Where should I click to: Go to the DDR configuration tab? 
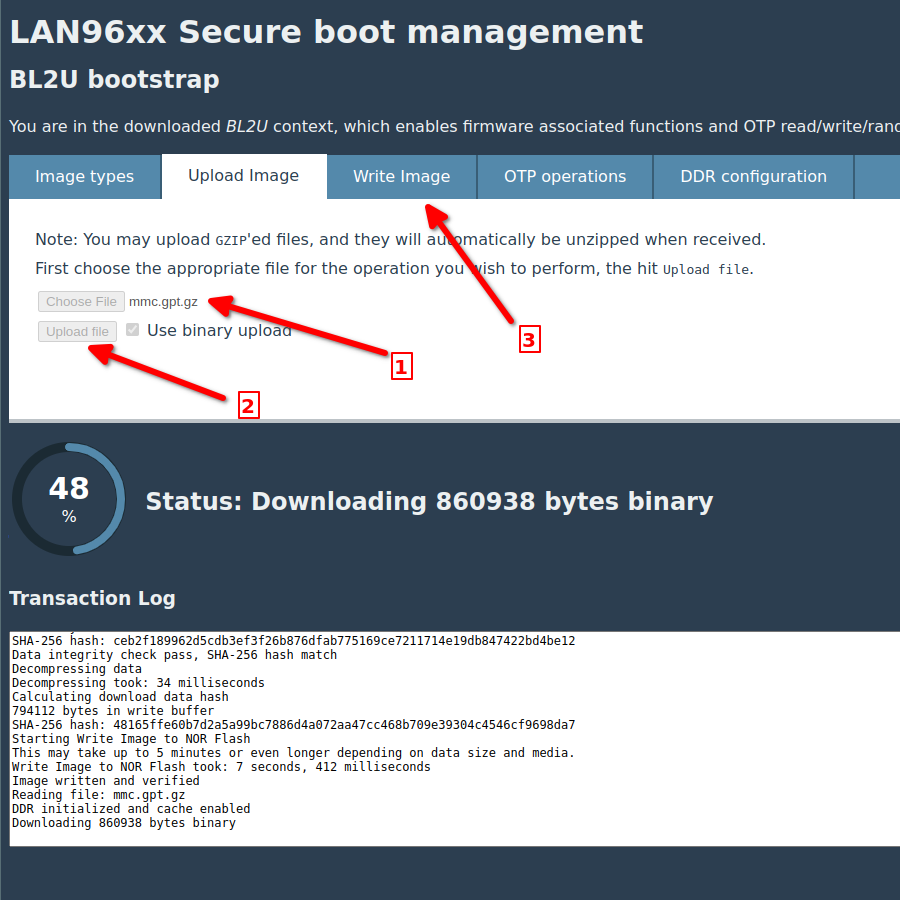(x=753, y=177)
